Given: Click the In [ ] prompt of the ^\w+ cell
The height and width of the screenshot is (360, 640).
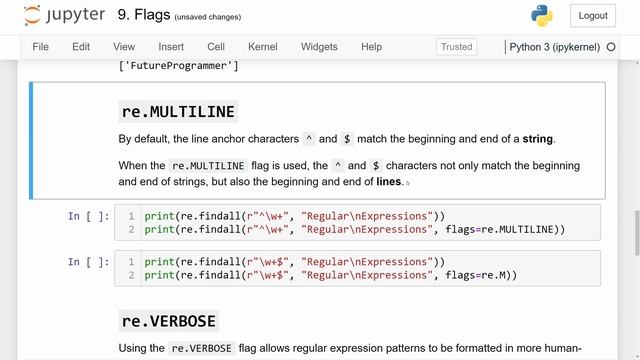Looking at the screenshot, I should pyautogui.click(x=89, y=216).
